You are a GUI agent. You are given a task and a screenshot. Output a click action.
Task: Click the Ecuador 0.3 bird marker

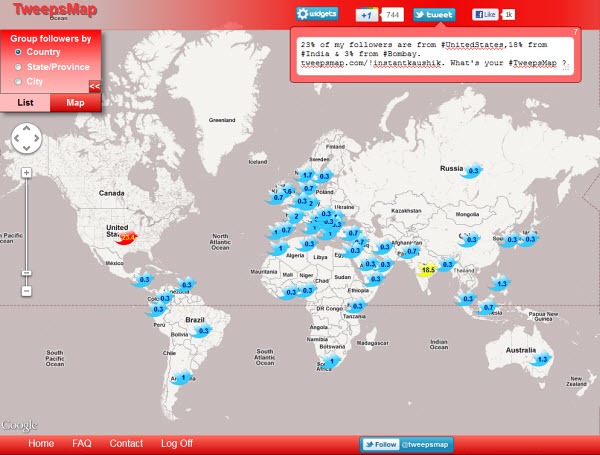tap(157, 309)
